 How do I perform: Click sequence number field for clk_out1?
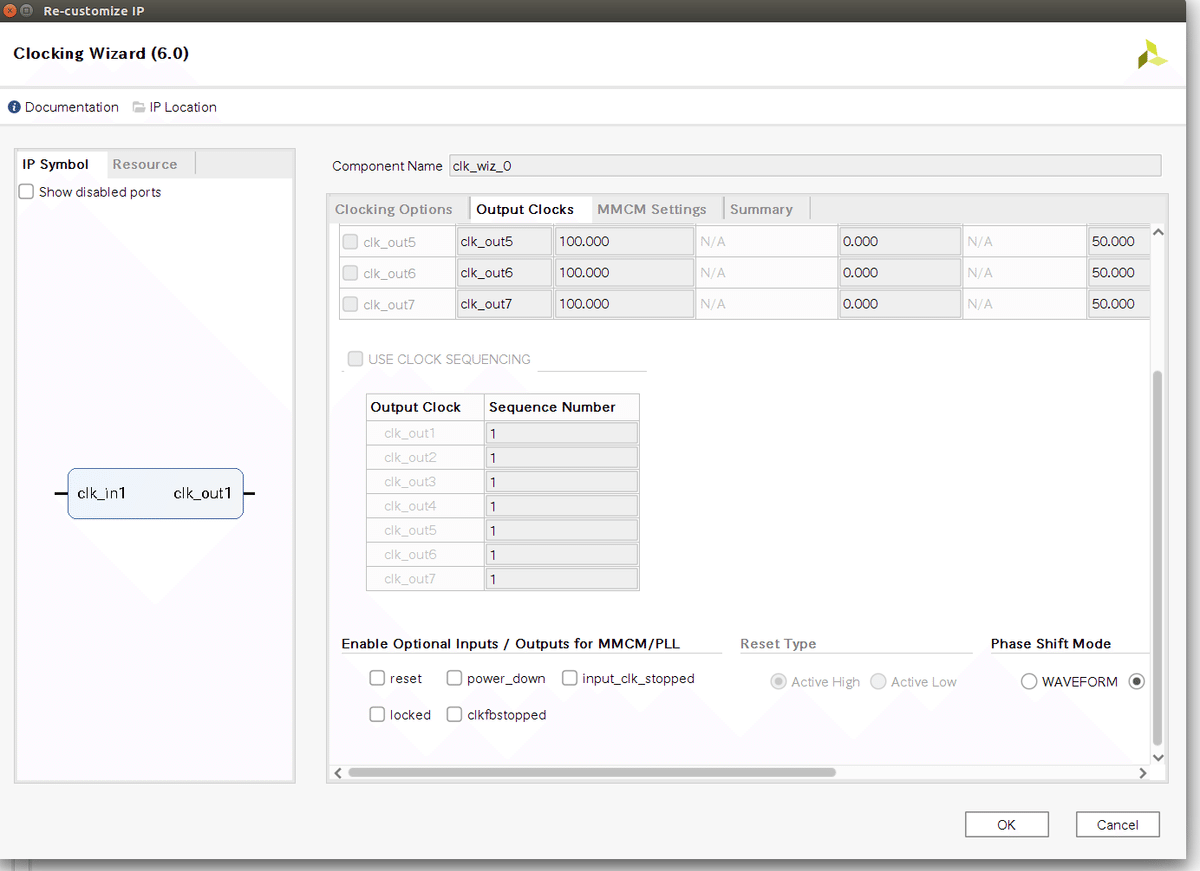(562, 433)
